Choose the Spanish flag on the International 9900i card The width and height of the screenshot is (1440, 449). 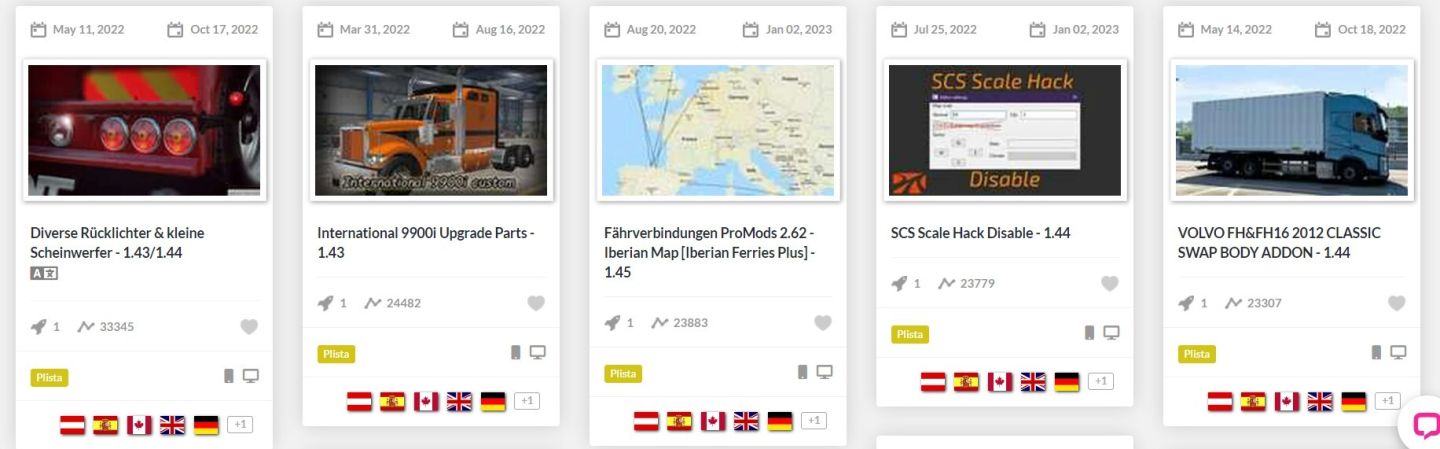click(x=393, y=401)
